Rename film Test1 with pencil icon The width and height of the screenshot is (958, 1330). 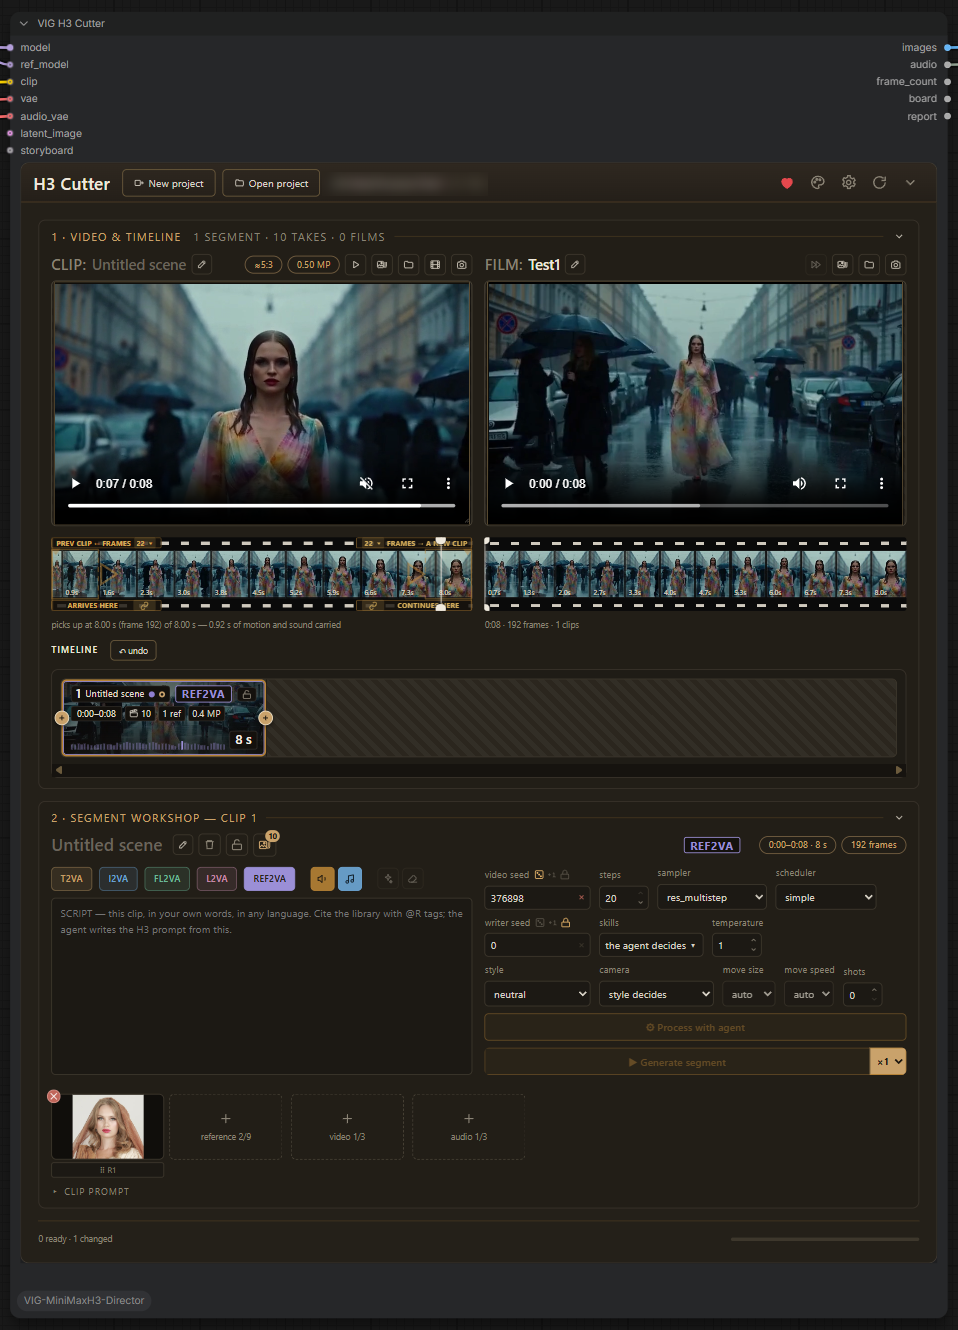(575, 265)
